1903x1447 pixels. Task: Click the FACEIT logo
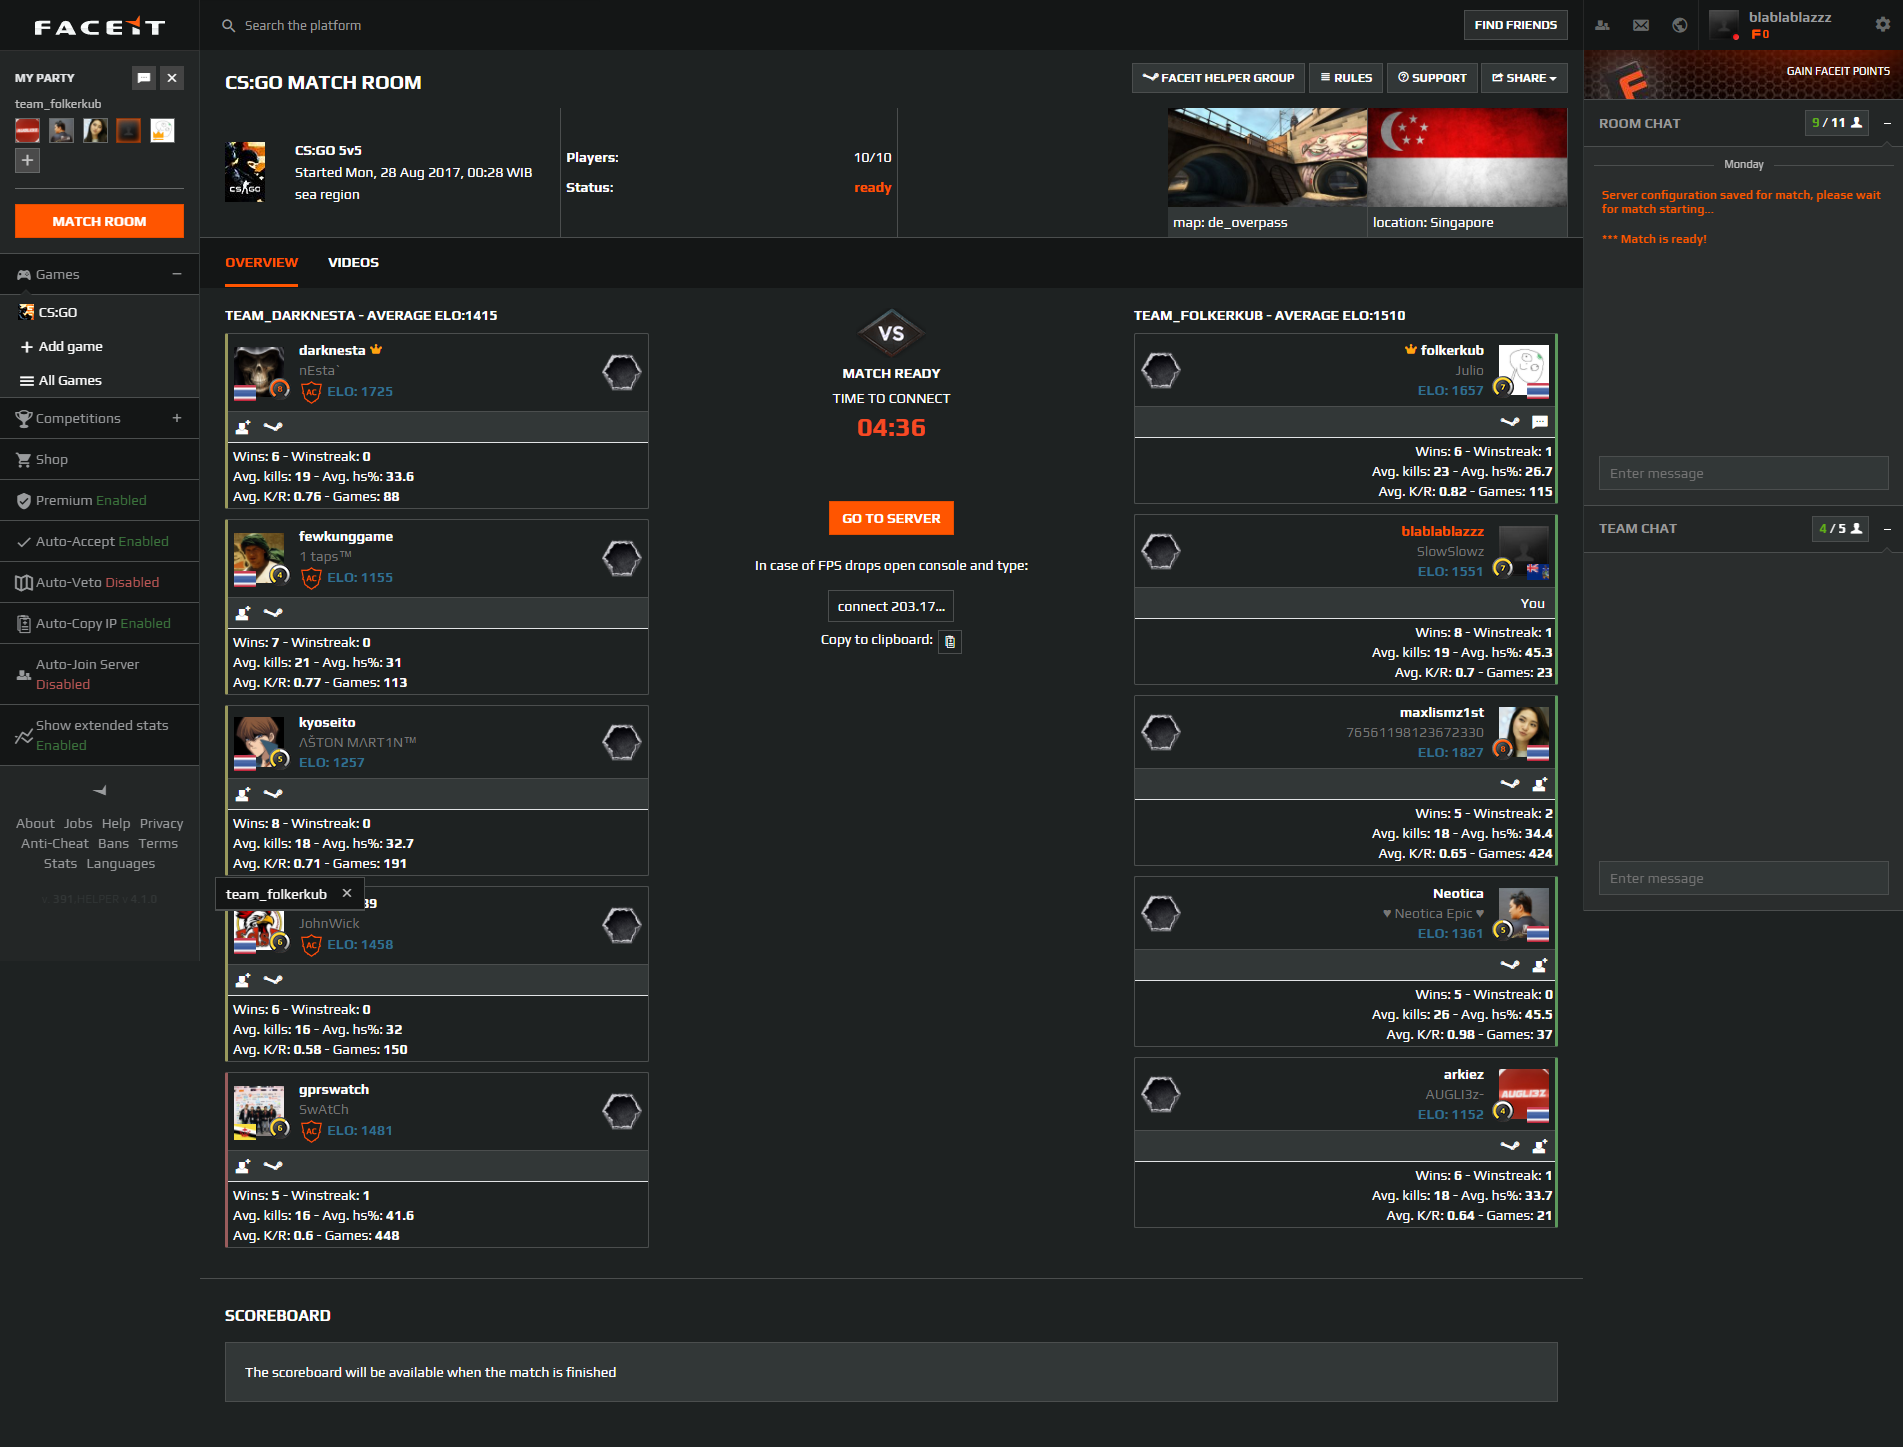(x=99, y=27)
